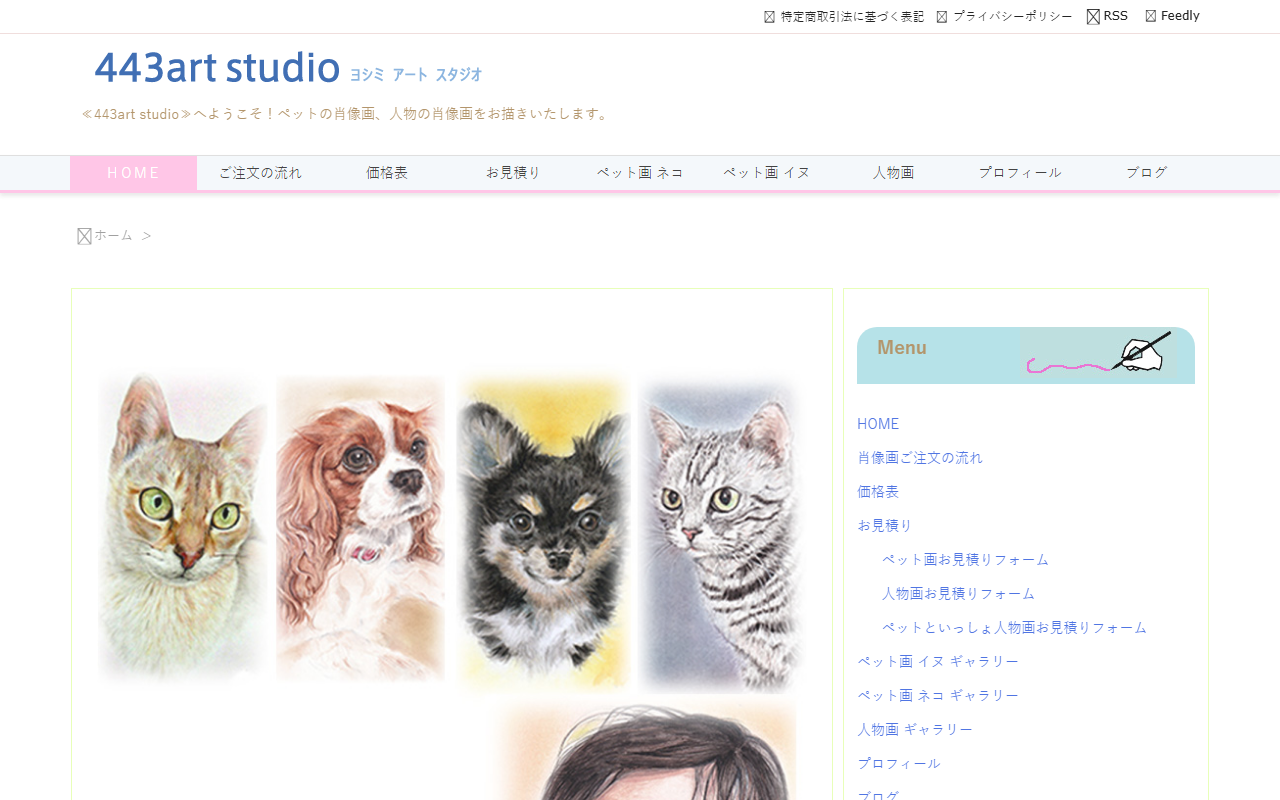Screen dimensions: 1280x800
Task: Click HOME in the sidebar Menu
Action: pyautogui.click(x=878, y=424)
